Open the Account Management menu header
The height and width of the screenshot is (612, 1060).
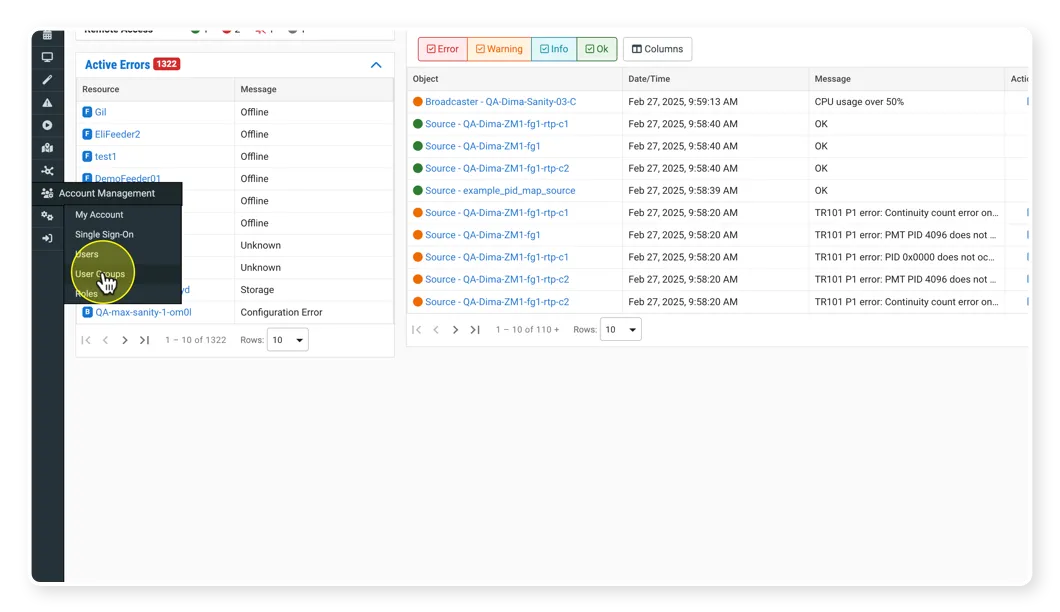[x=107, y=193]
